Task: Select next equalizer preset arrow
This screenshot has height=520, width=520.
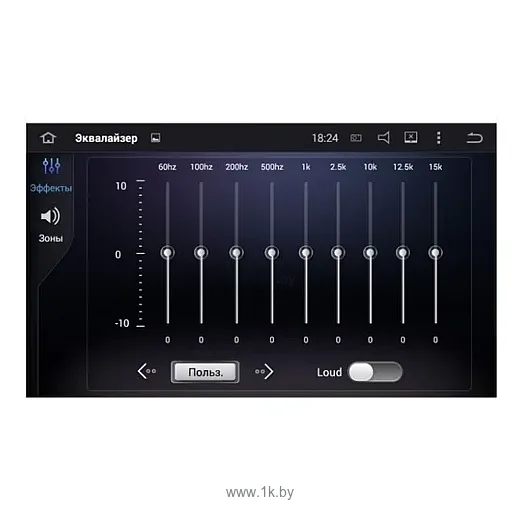Action: pos(264,371)
